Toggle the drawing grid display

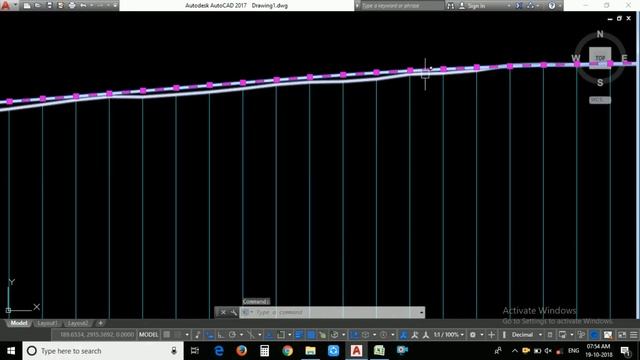(x=167, y=335)
